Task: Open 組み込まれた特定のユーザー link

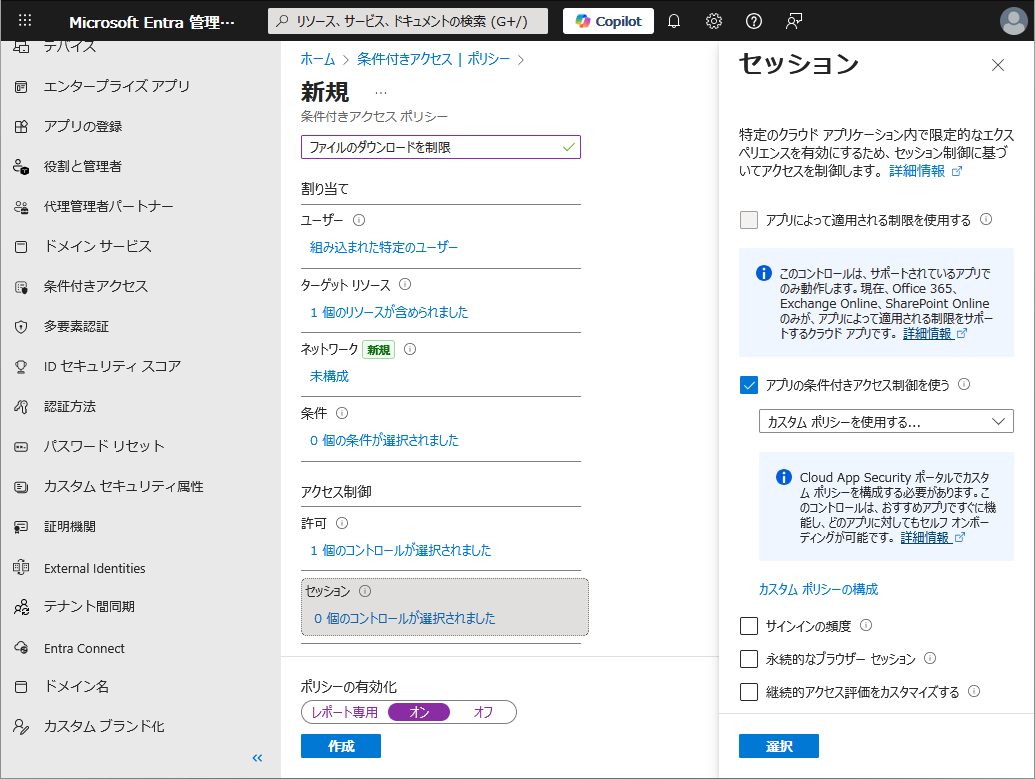Action: click(384, 248)
